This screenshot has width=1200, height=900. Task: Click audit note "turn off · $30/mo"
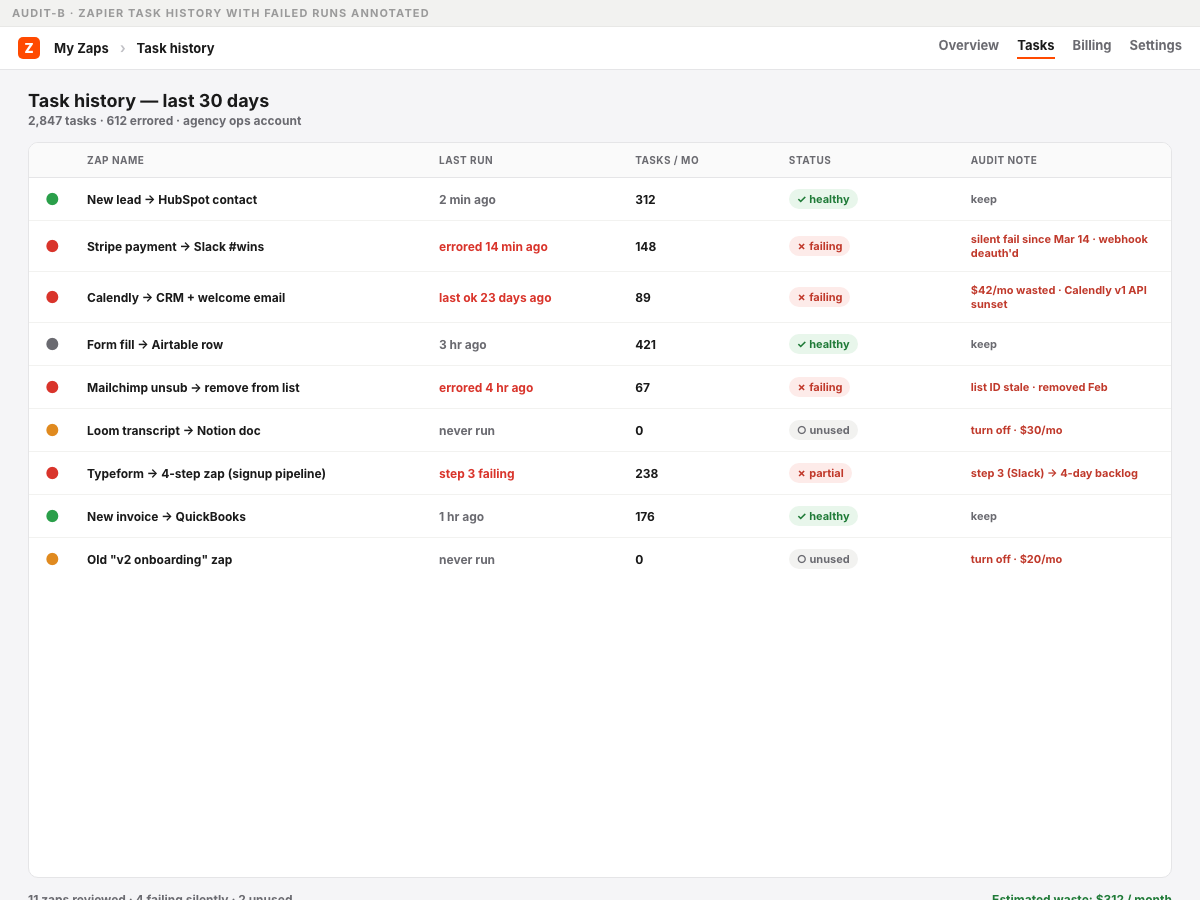coord(1016,430)
